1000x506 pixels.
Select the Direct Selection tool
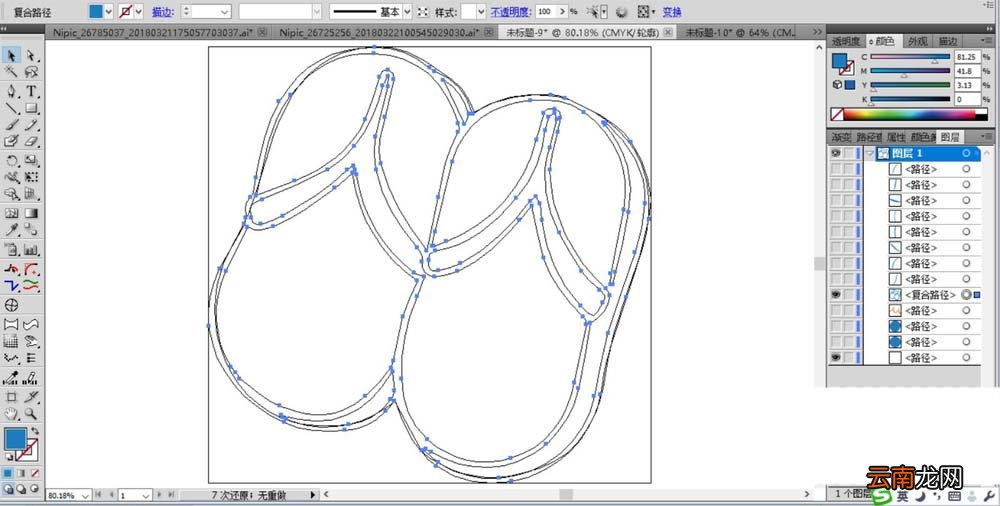31,56
